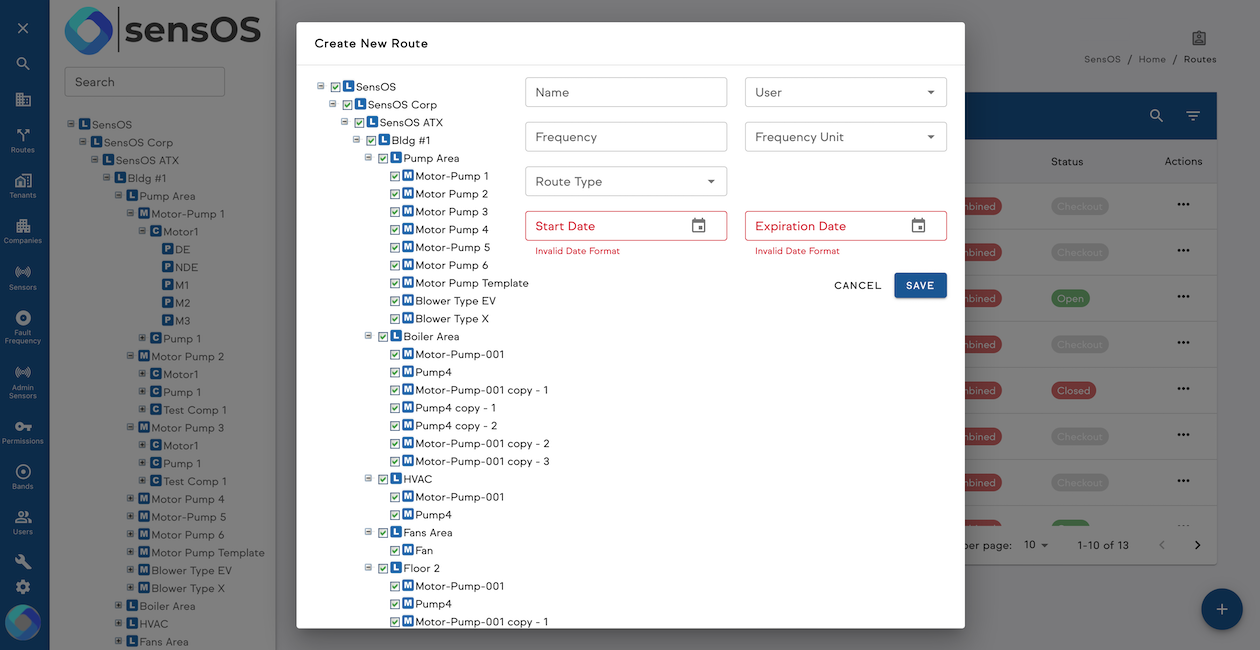Click the Closed status badge
This screenshot has height=650, width=1260.
tap(1074, 390)
